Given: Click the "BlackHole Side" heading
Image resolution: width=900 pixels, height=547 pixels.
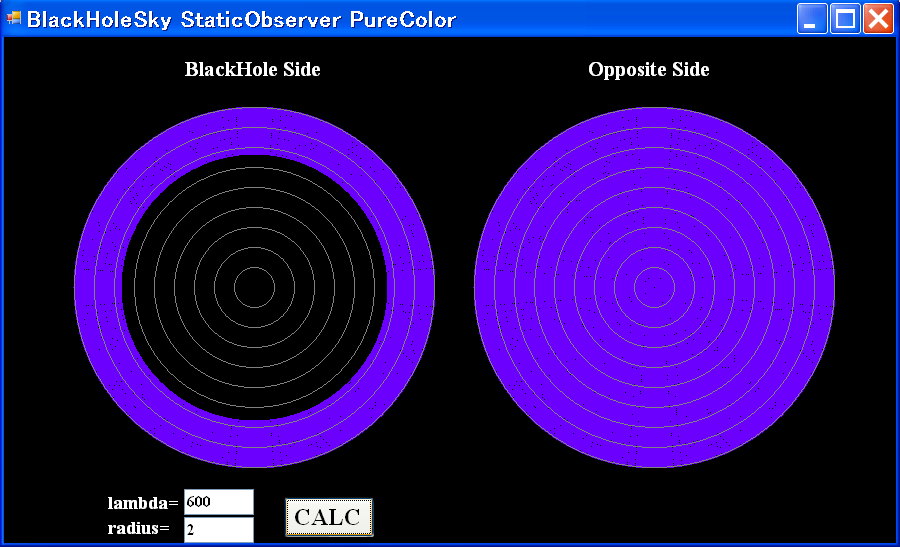Looking at the screenshot, I should pos(253,69).
